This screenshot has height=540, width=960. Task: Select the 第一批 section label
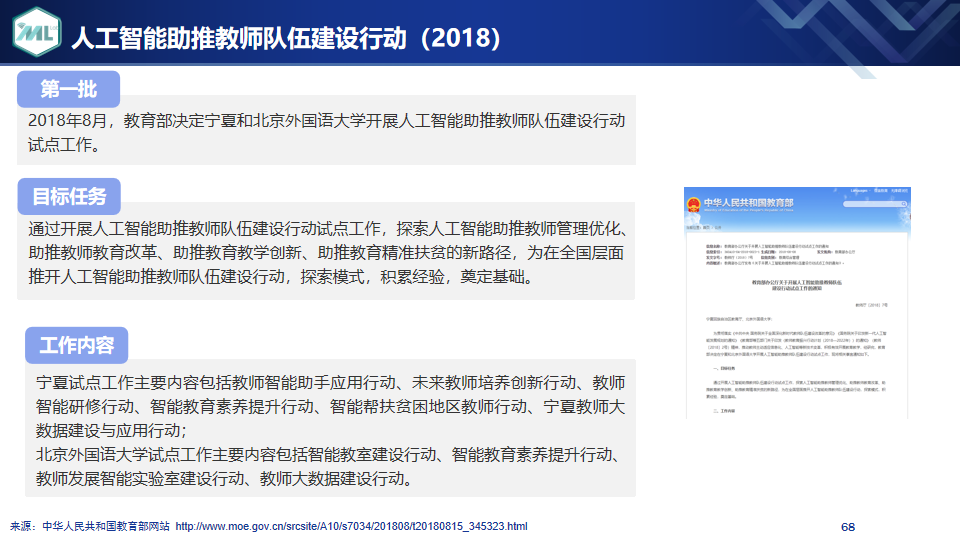68,89
